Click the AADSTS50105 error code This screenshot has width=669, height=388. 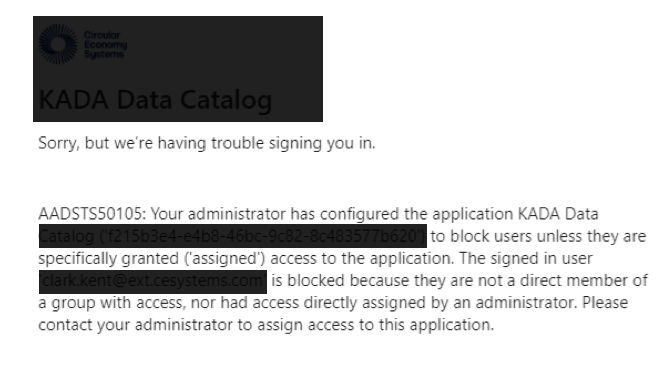pos(92,213)
